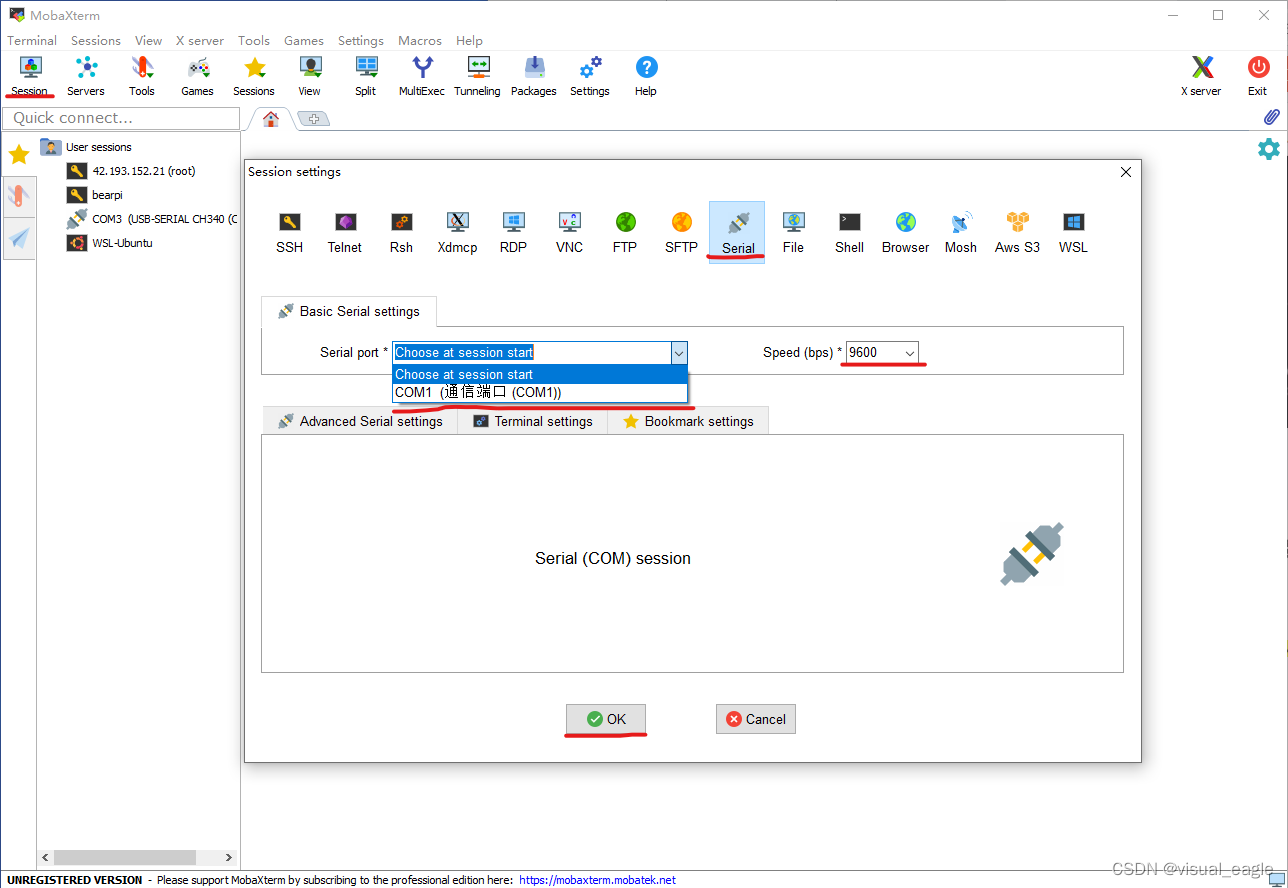The image size is (1288, 888).
Task: Switch to Bookmark settings tab
Action: point(688,421)
